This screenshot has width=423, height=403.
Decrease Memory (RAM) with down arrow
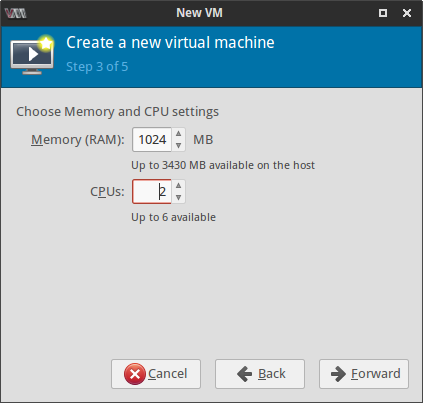(178, 145)
